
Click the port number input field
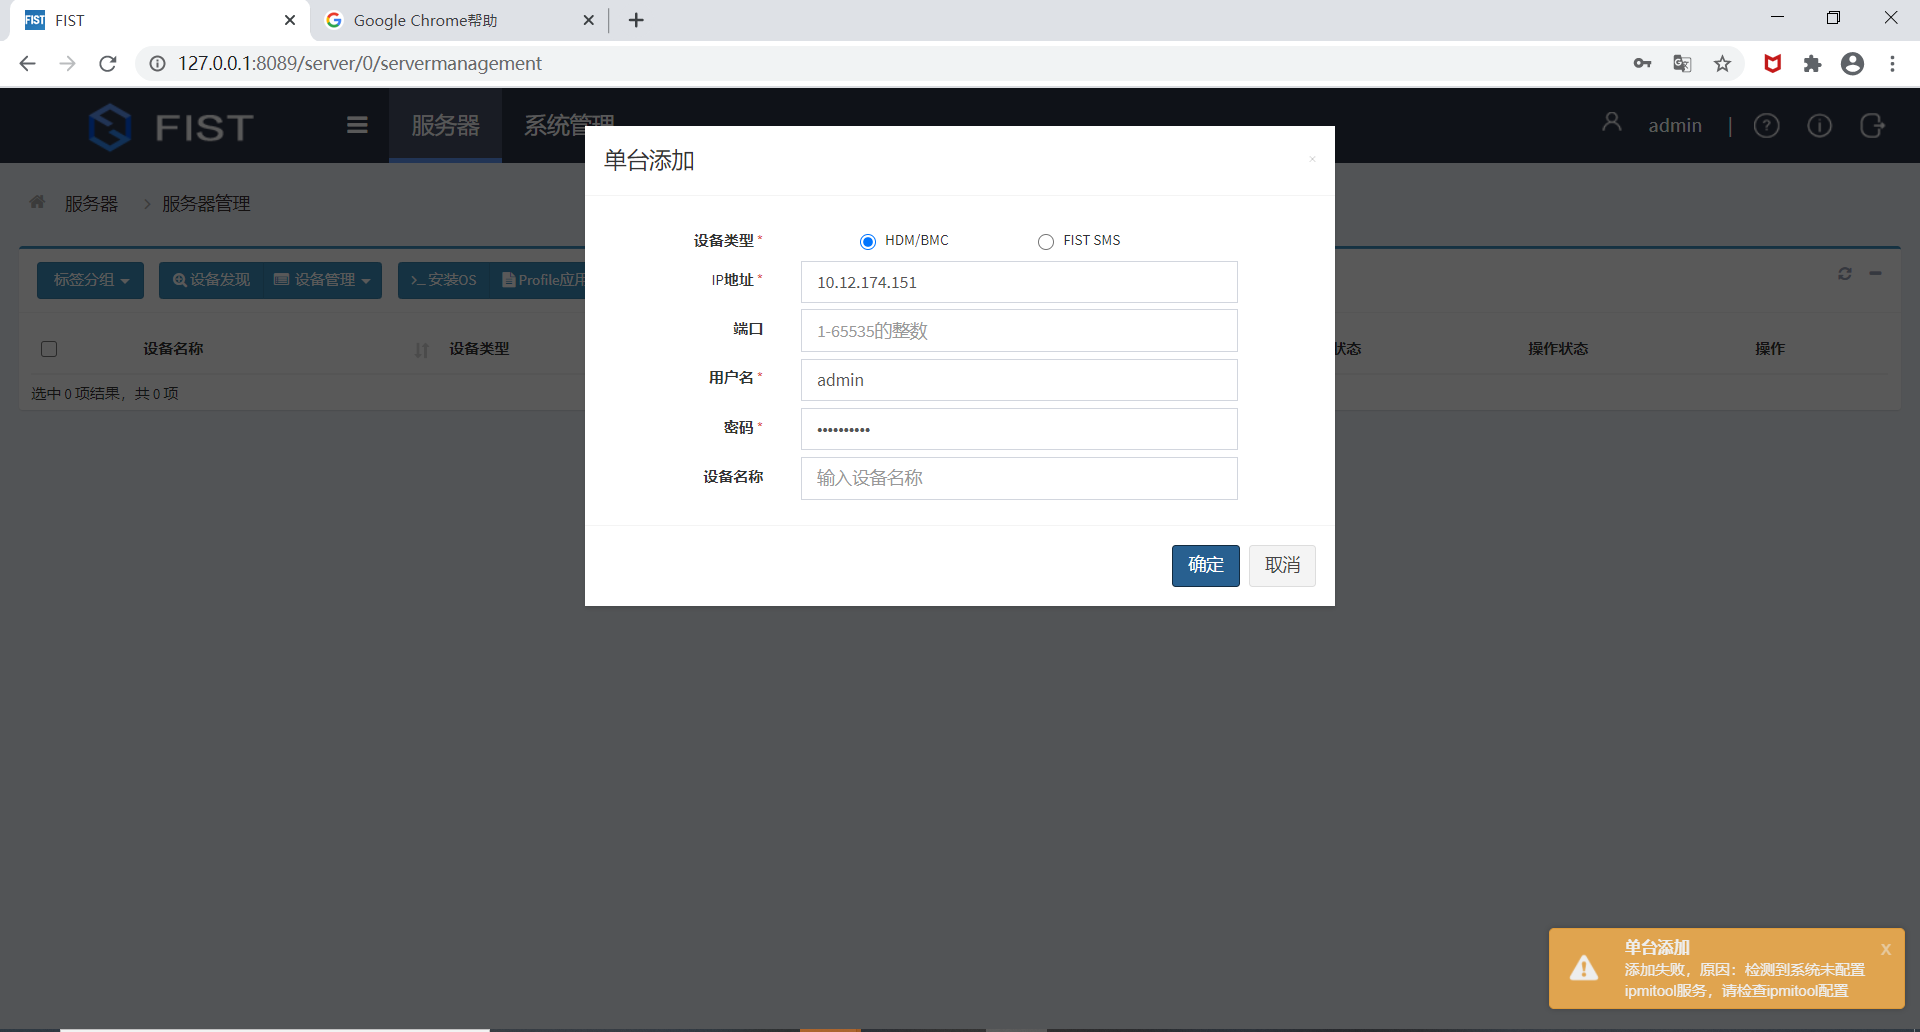(x=1019, y=331)
